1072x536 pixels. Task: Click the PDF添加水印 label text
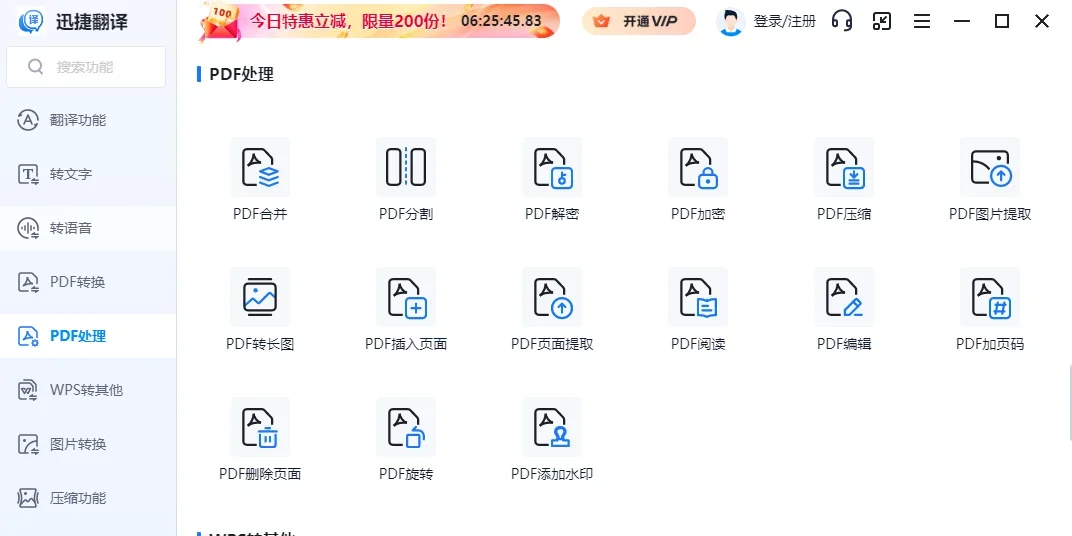coord(552,474)
